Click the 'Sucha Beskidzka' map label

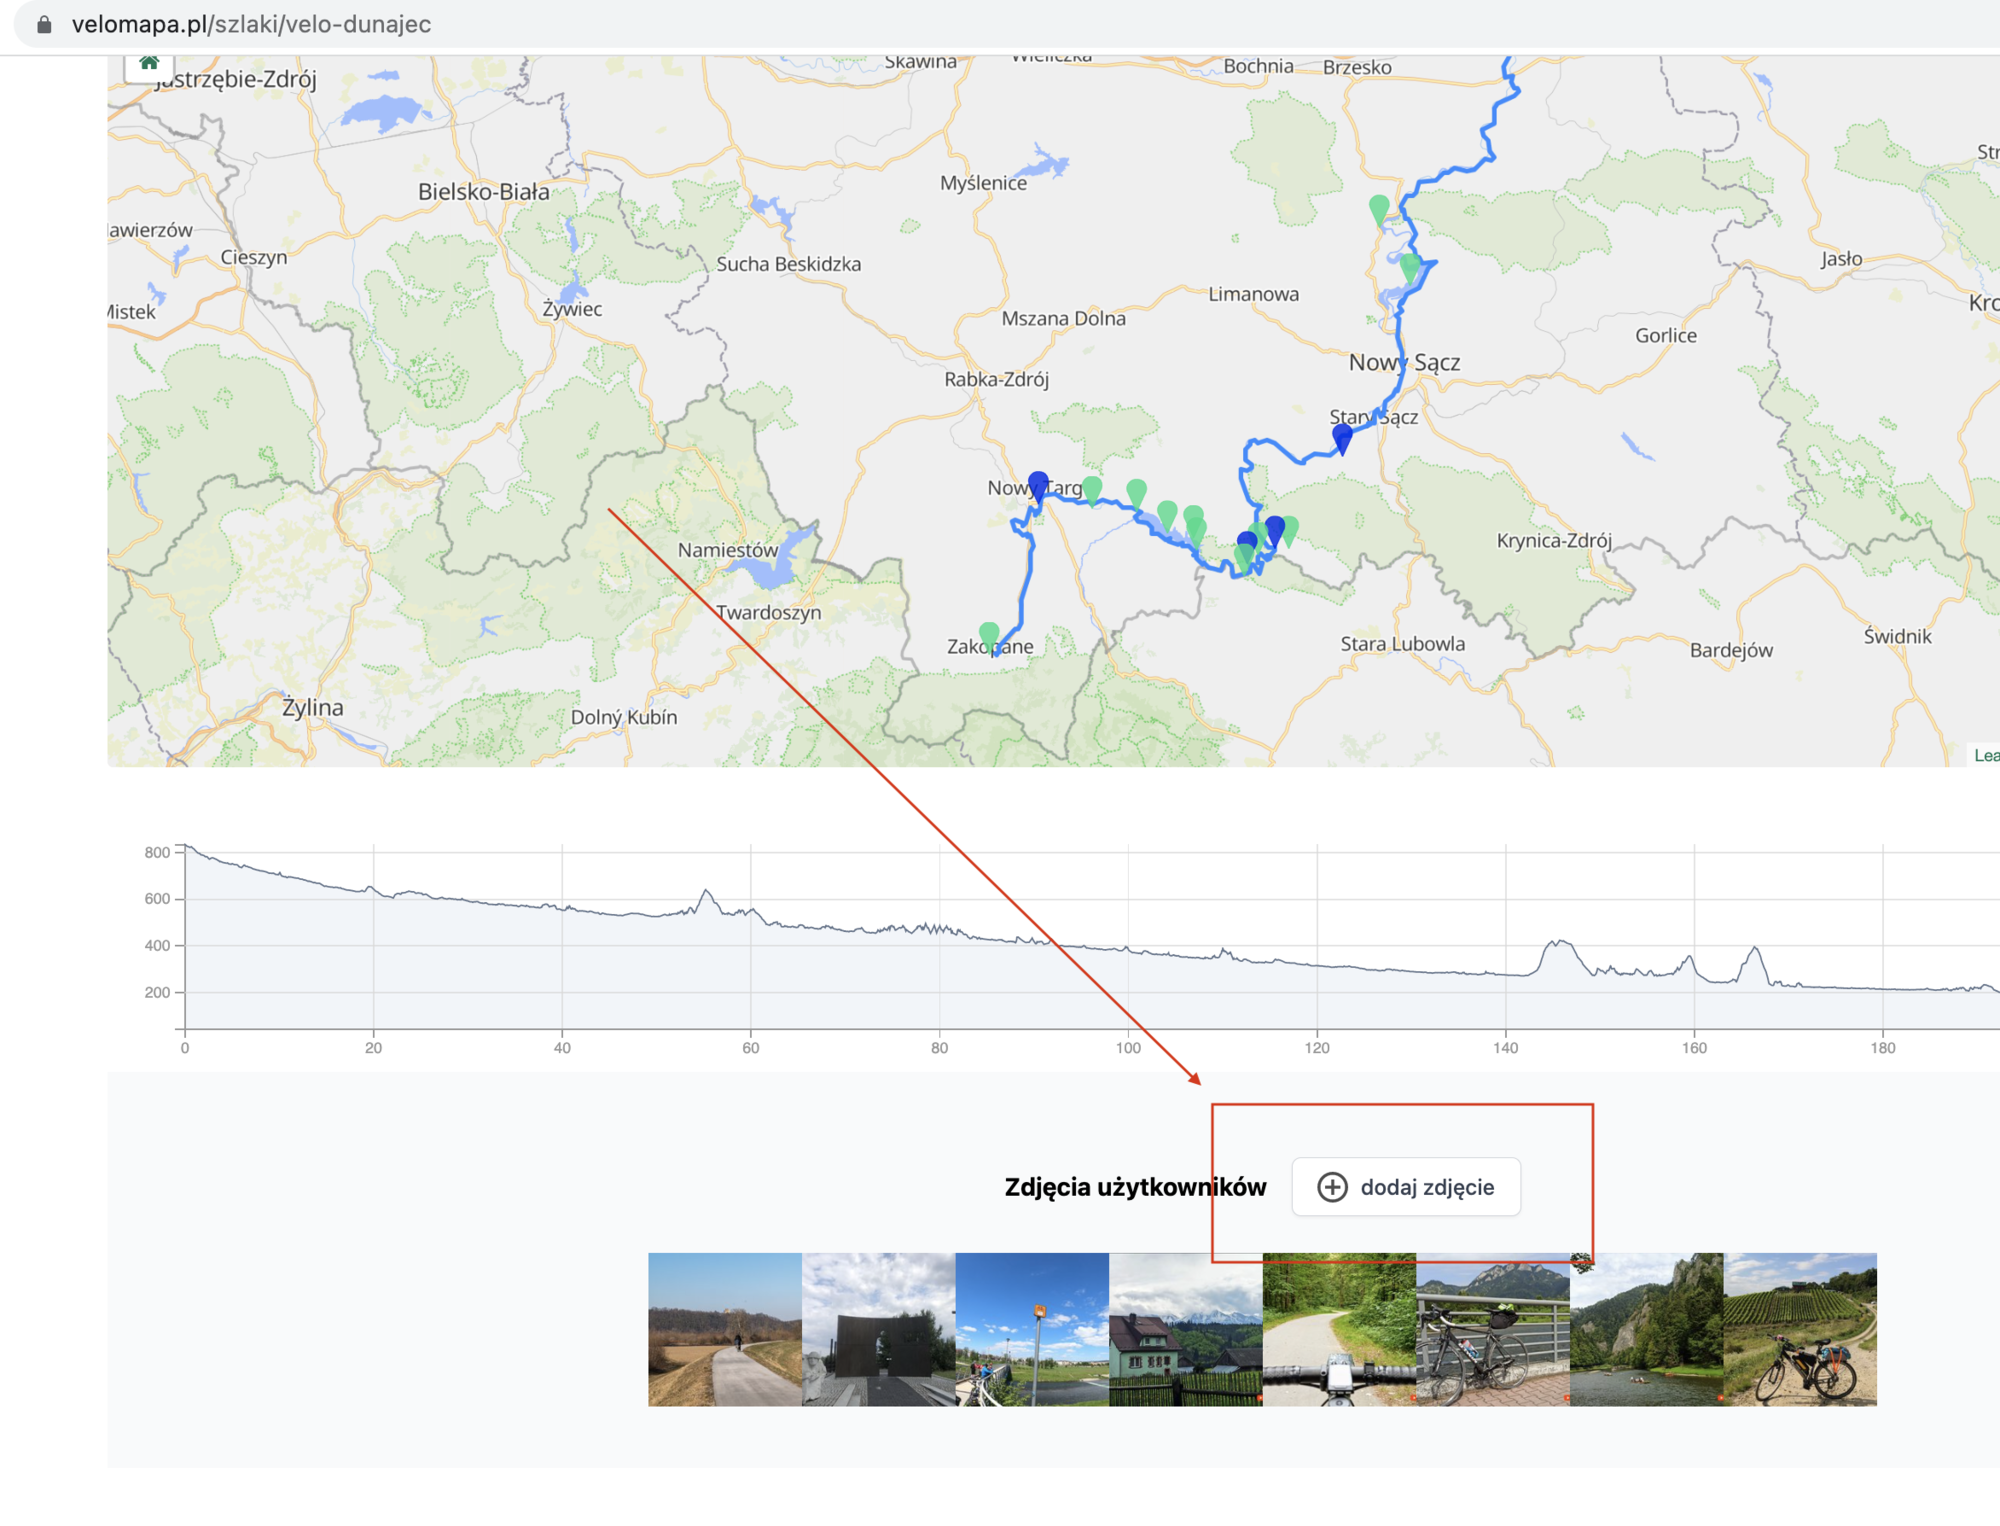[789, 264]
